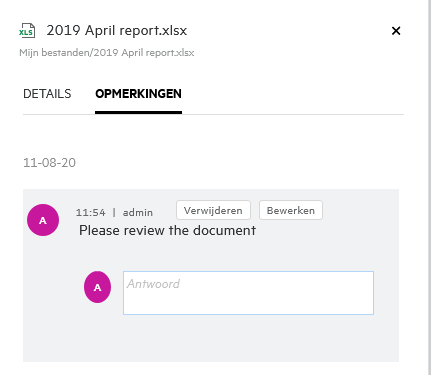Select the OPMERKINGEN tab
431x375 pixels.
click(x=138, y=94)
